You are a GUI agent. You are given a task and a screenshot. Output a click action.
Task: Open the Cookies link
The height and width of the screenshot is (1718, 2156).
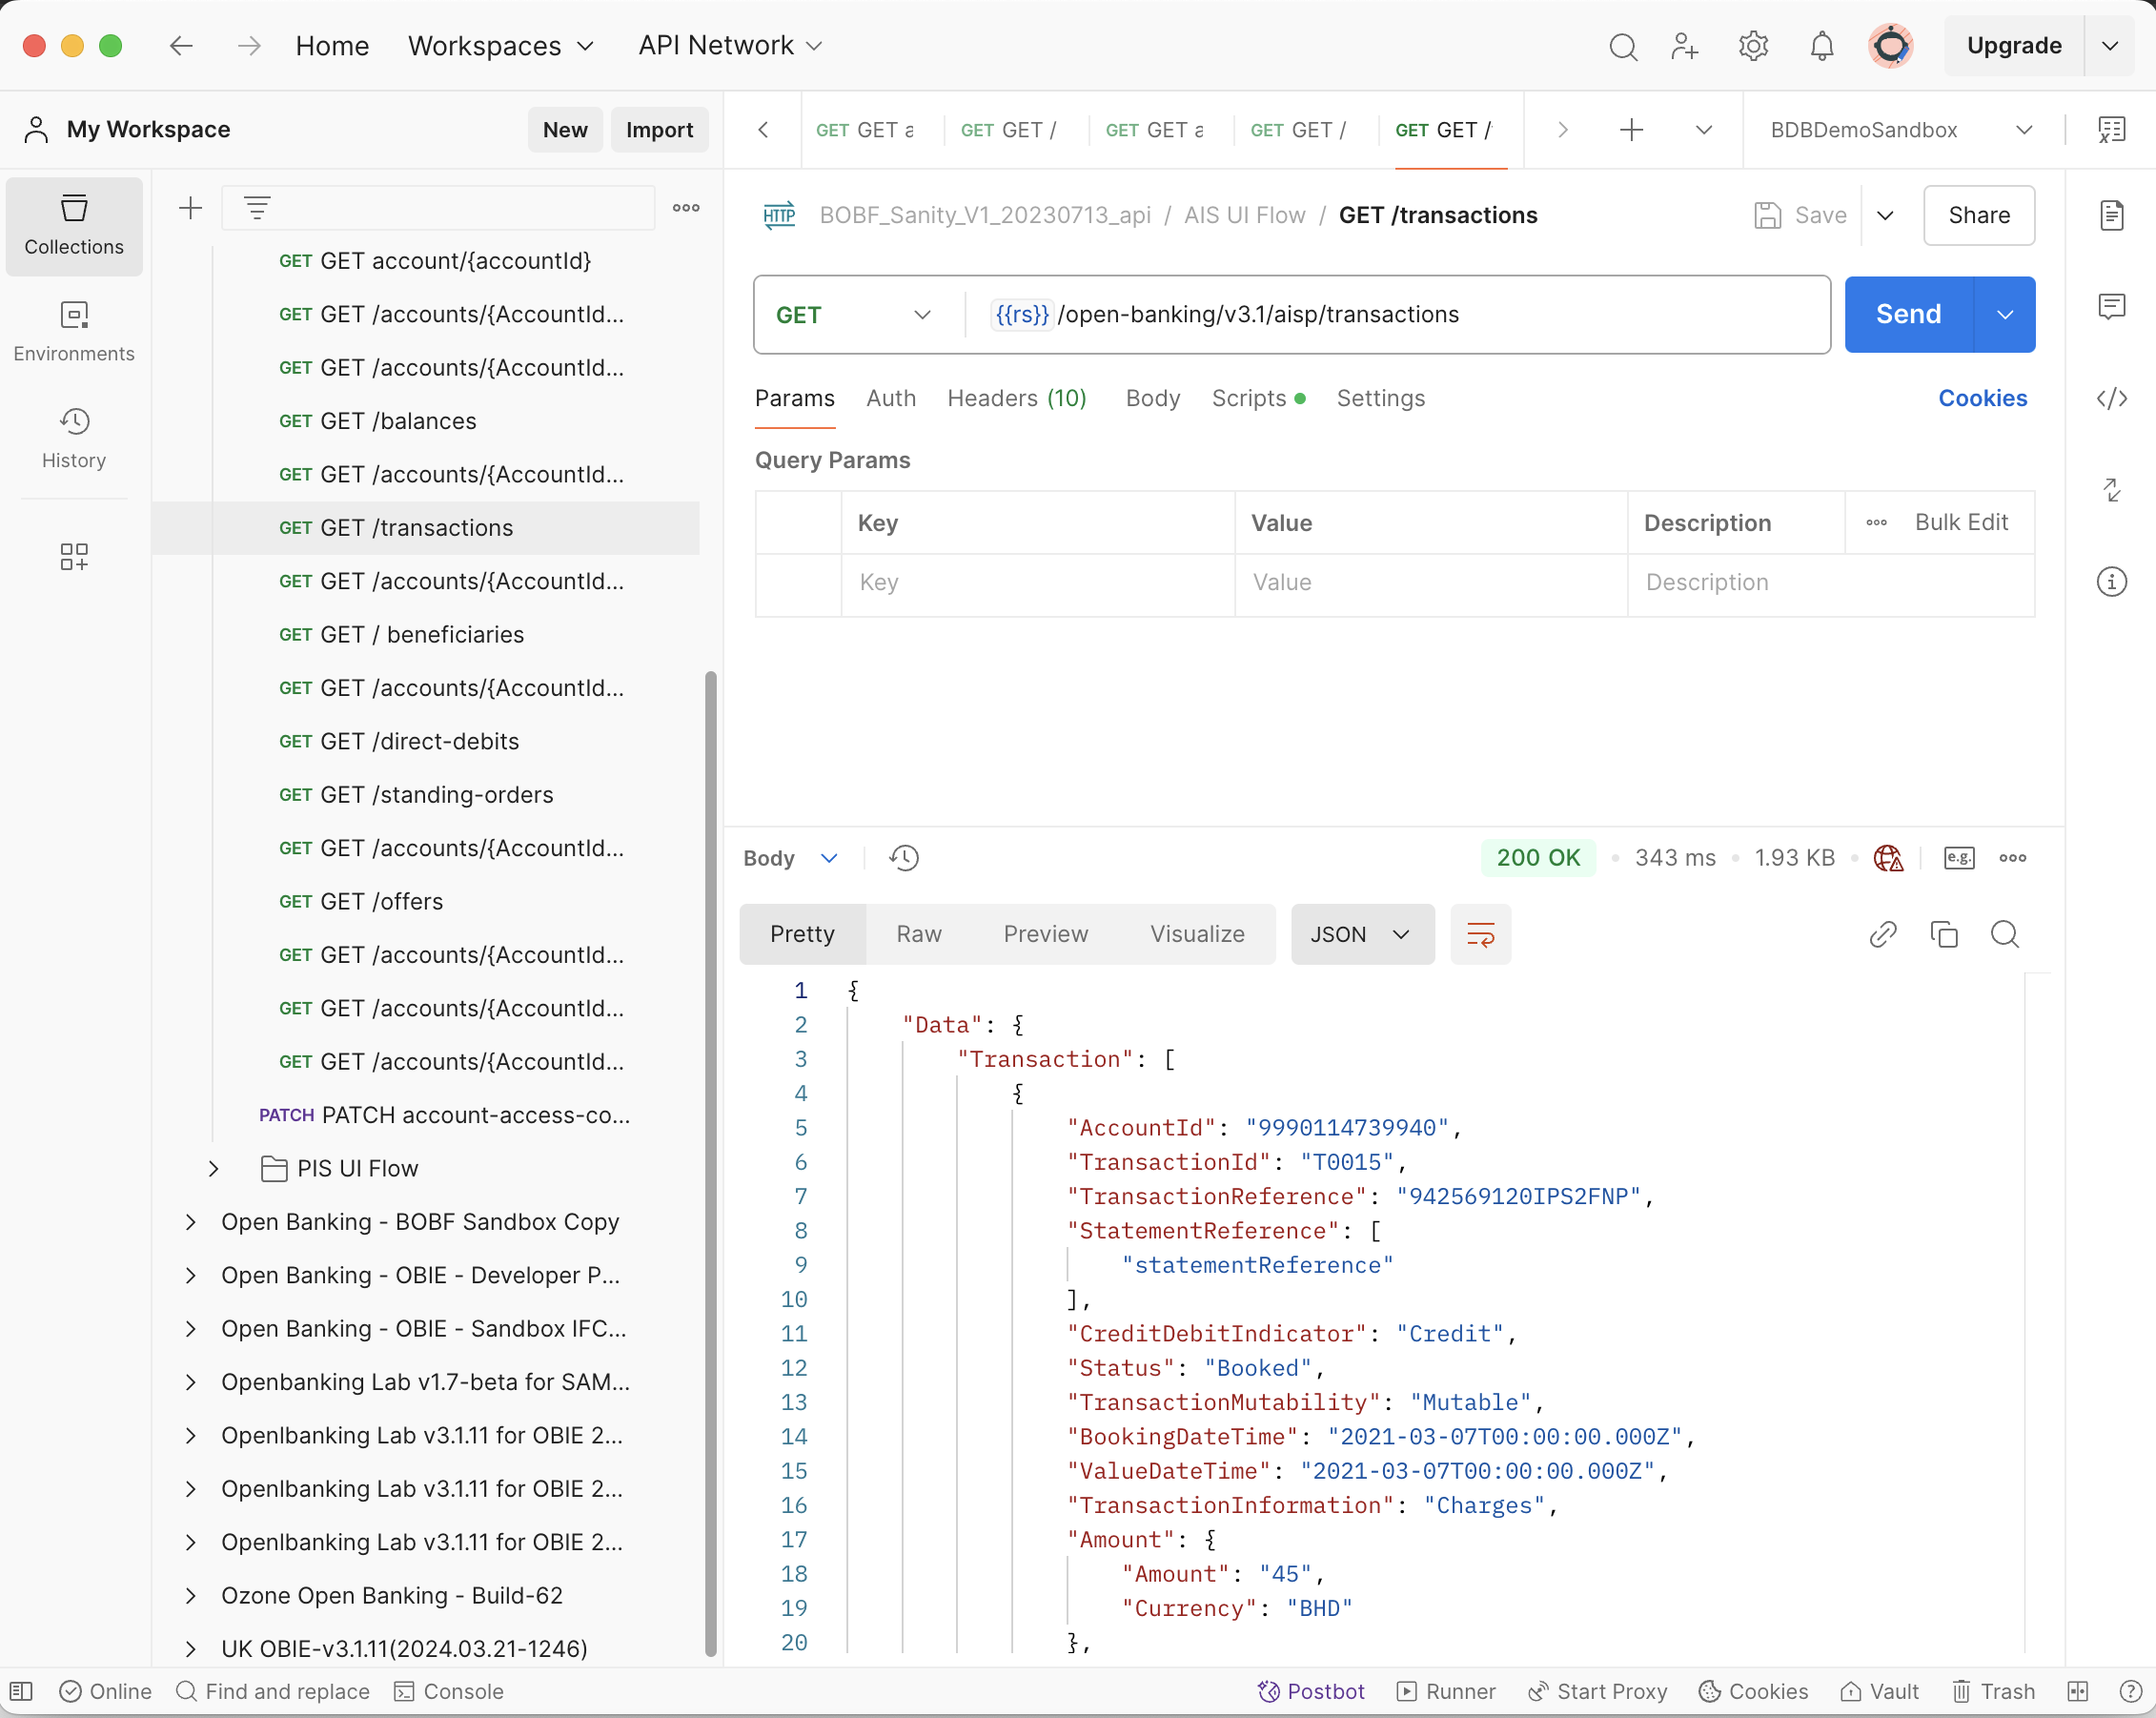point(1982,398)
